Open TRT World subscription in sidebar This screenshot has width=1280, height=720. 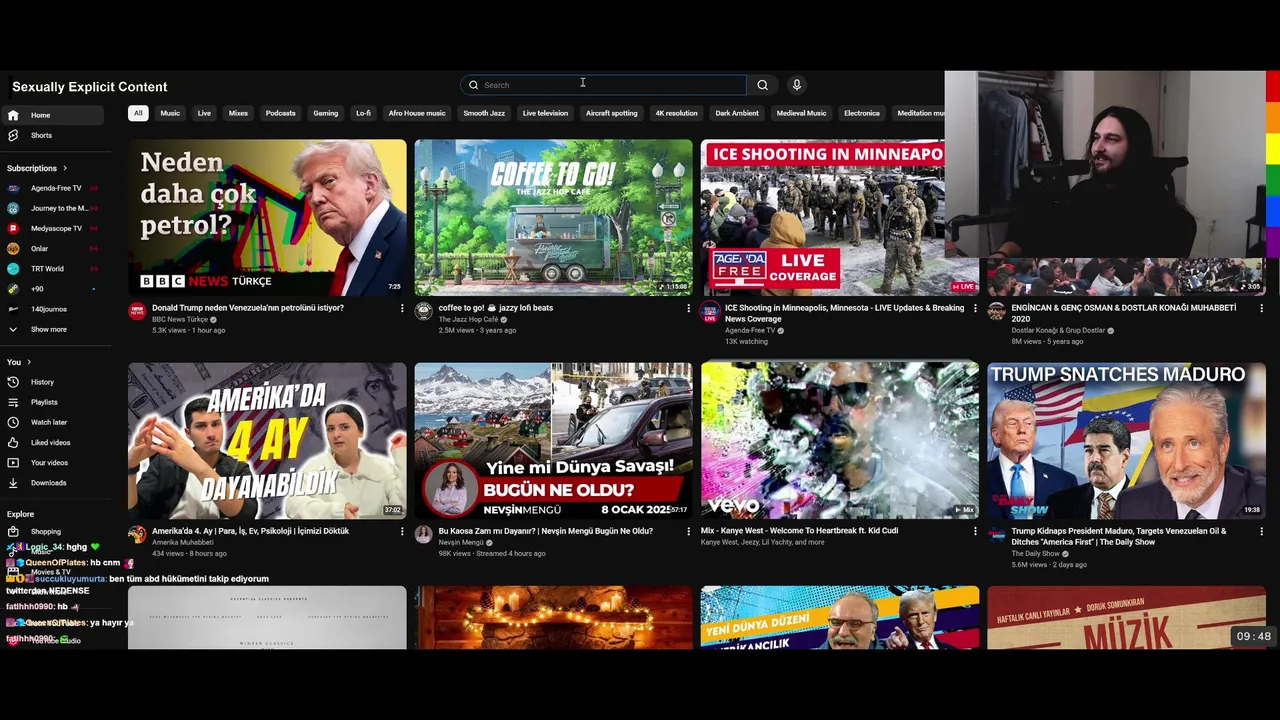pos(47,268)
